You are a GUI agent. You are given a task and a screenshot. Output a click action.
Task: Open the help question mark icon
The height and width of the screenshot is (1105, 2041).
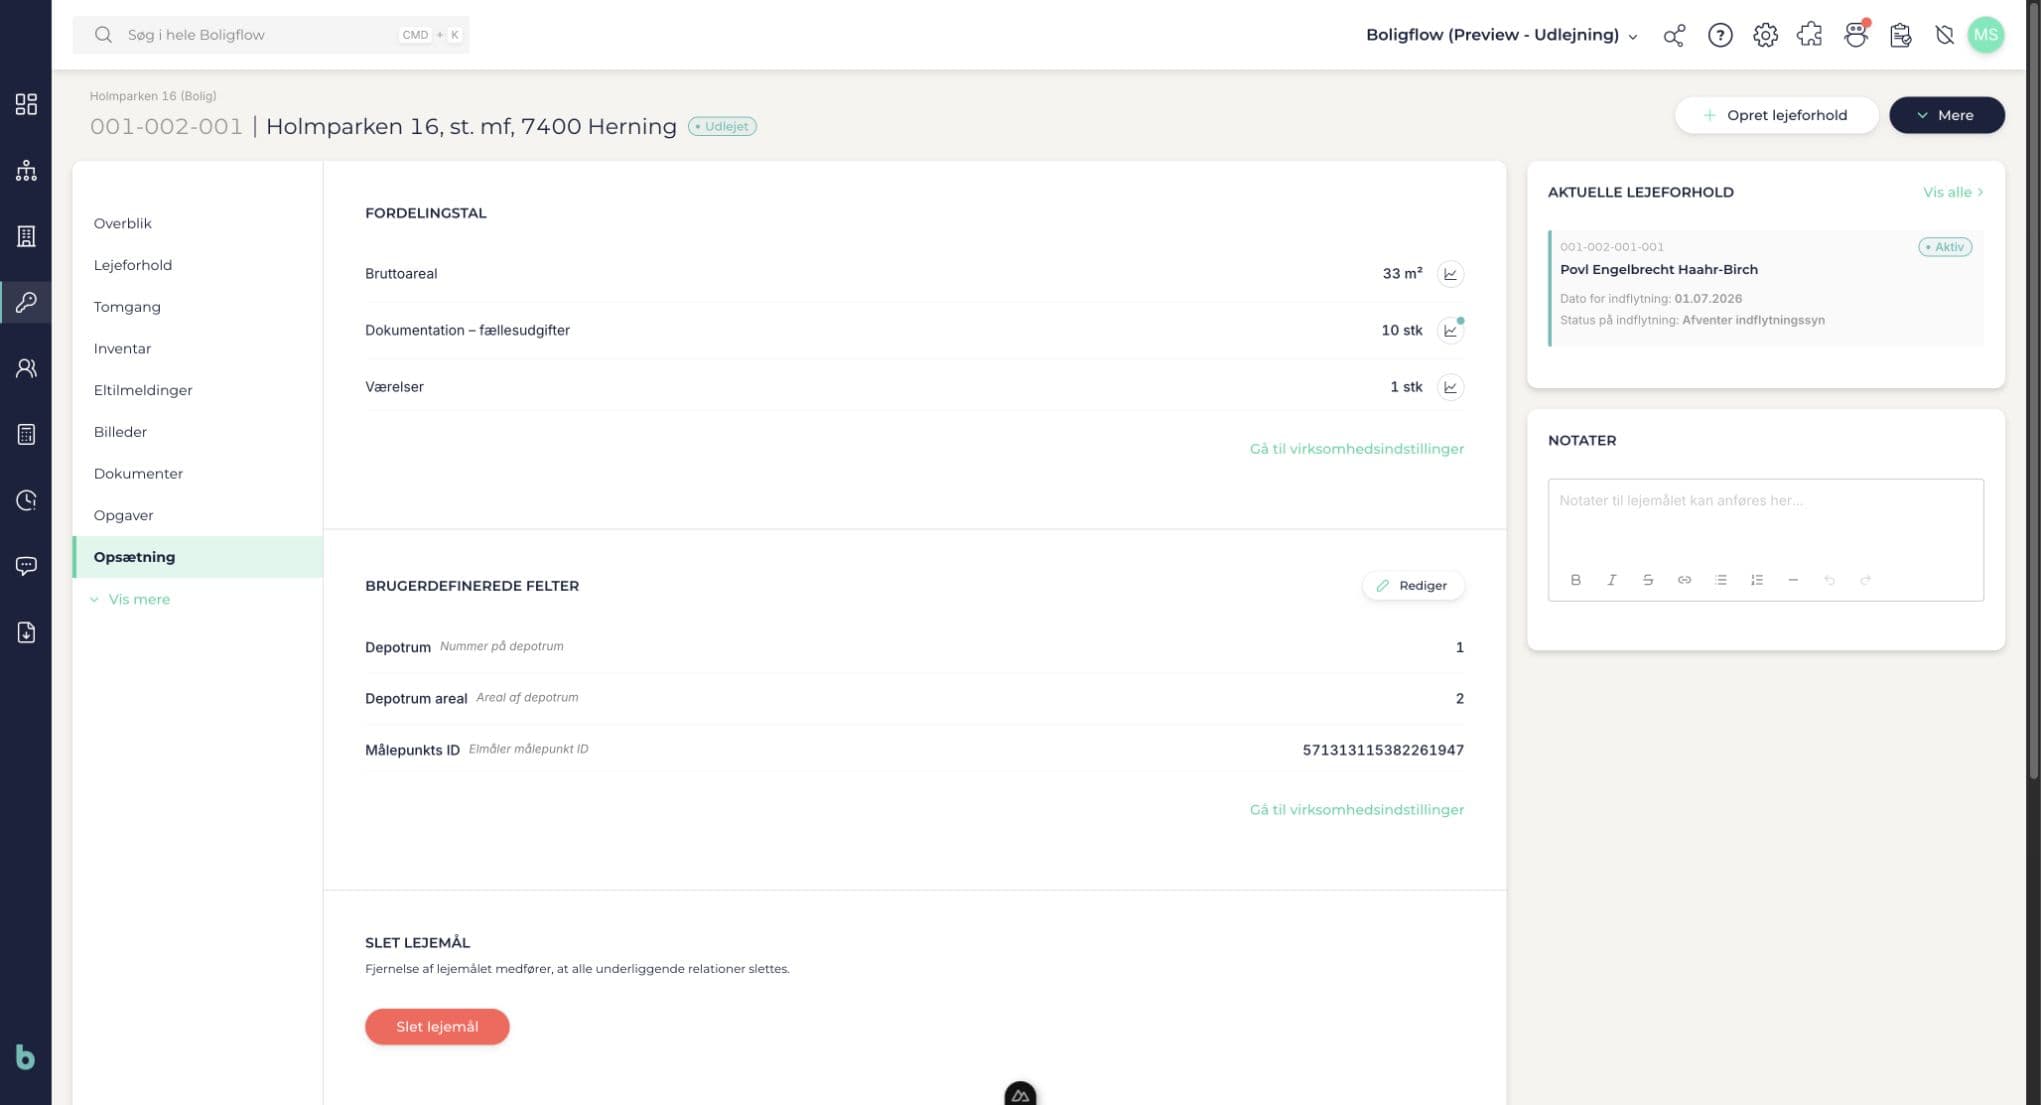coord(1720,35)
